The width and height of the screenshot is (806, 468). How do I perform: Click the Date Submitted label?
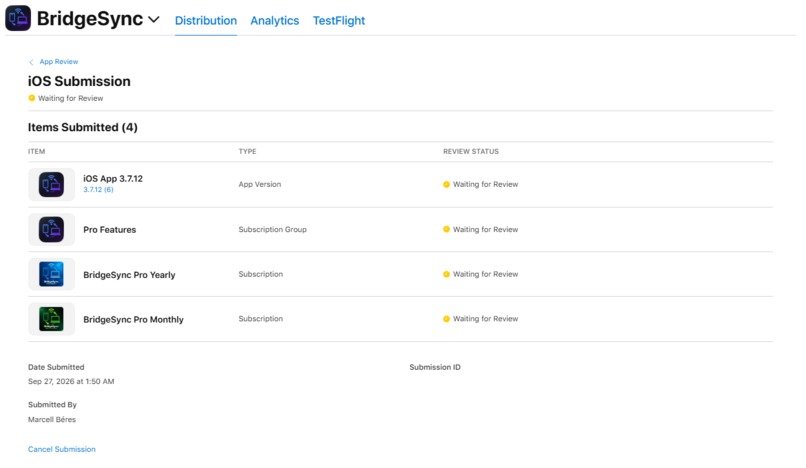pos(56,367)
